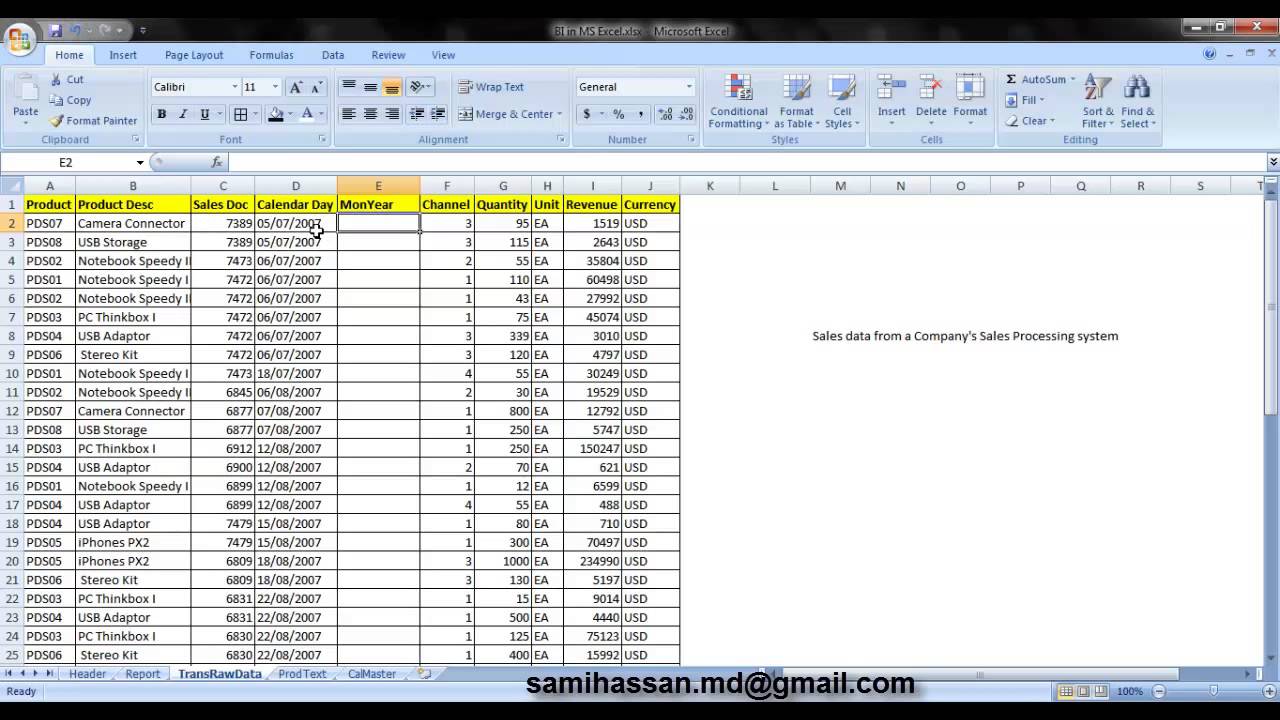This screenshot has width=1280, height=720.
Task: Expand the Name Box dropdown arrow
Action: coord(140,162)
